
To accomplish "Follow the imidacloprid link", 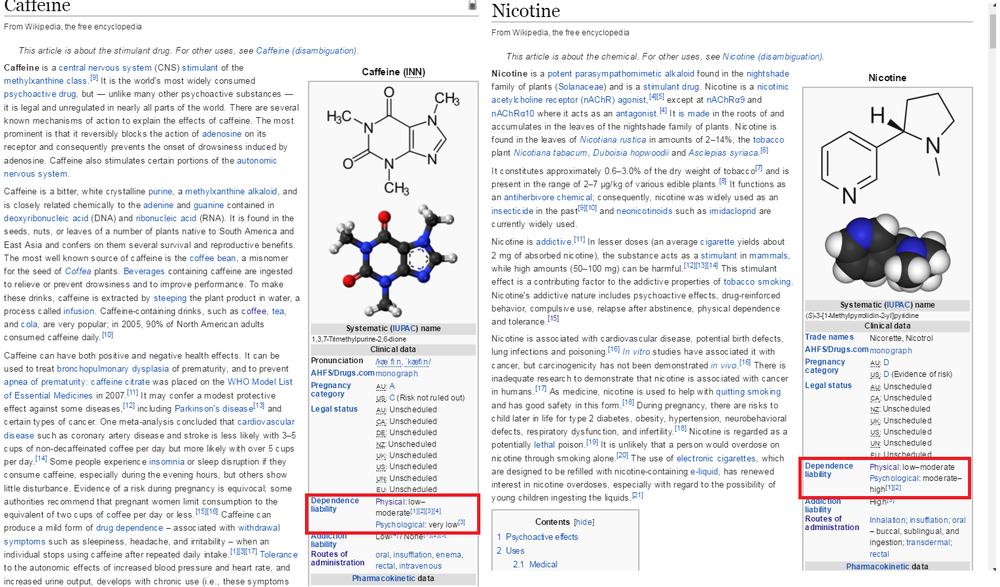I will 732,211.
